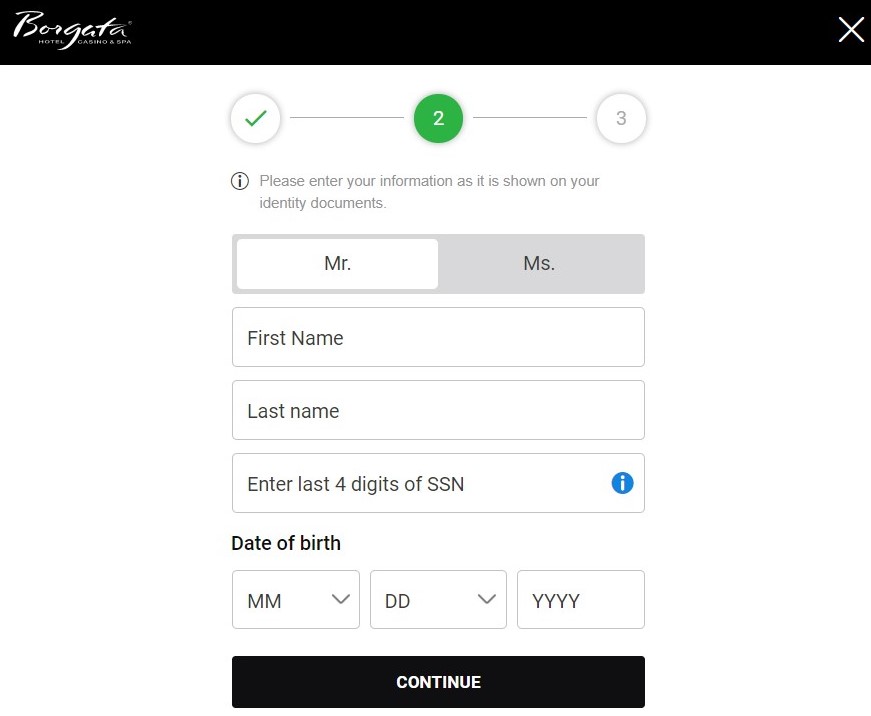The image size is (871, 716).
Task: Click the black CONTINUE button
Action: tap(438, 682)
